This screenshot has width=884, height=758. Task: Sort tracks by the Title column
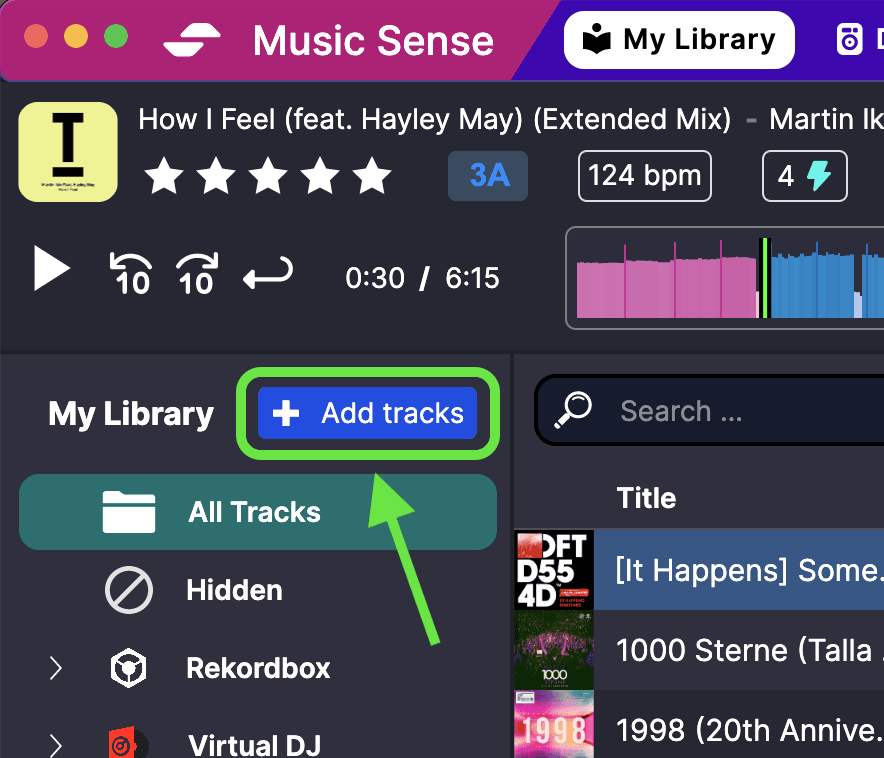tap(646, 498)
